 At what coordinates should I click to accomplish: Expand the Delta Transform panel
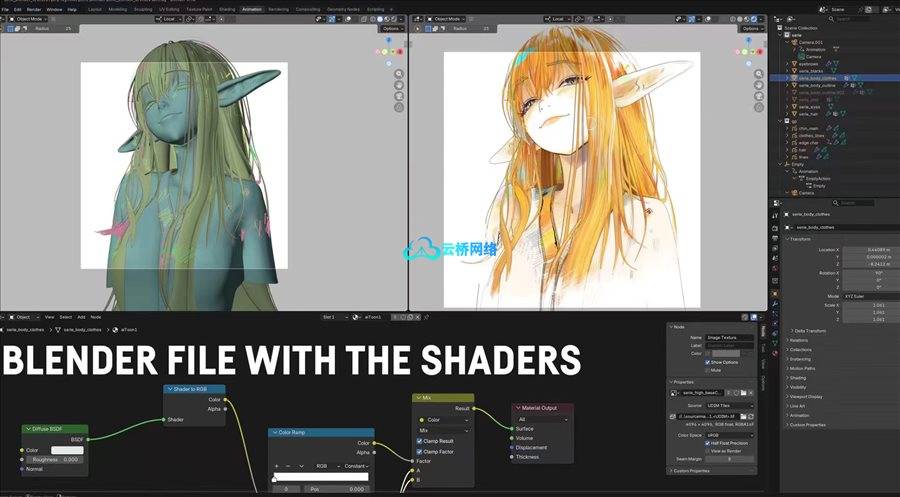point(810,331)
